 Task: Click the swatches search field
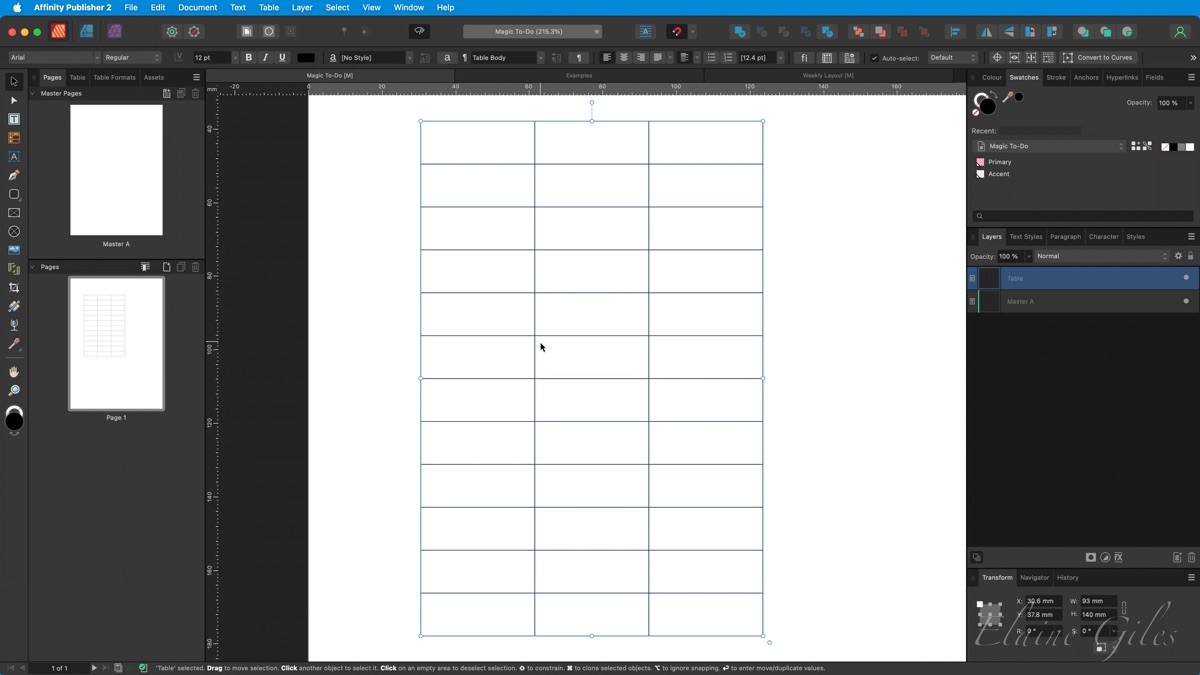point(1083,216)
